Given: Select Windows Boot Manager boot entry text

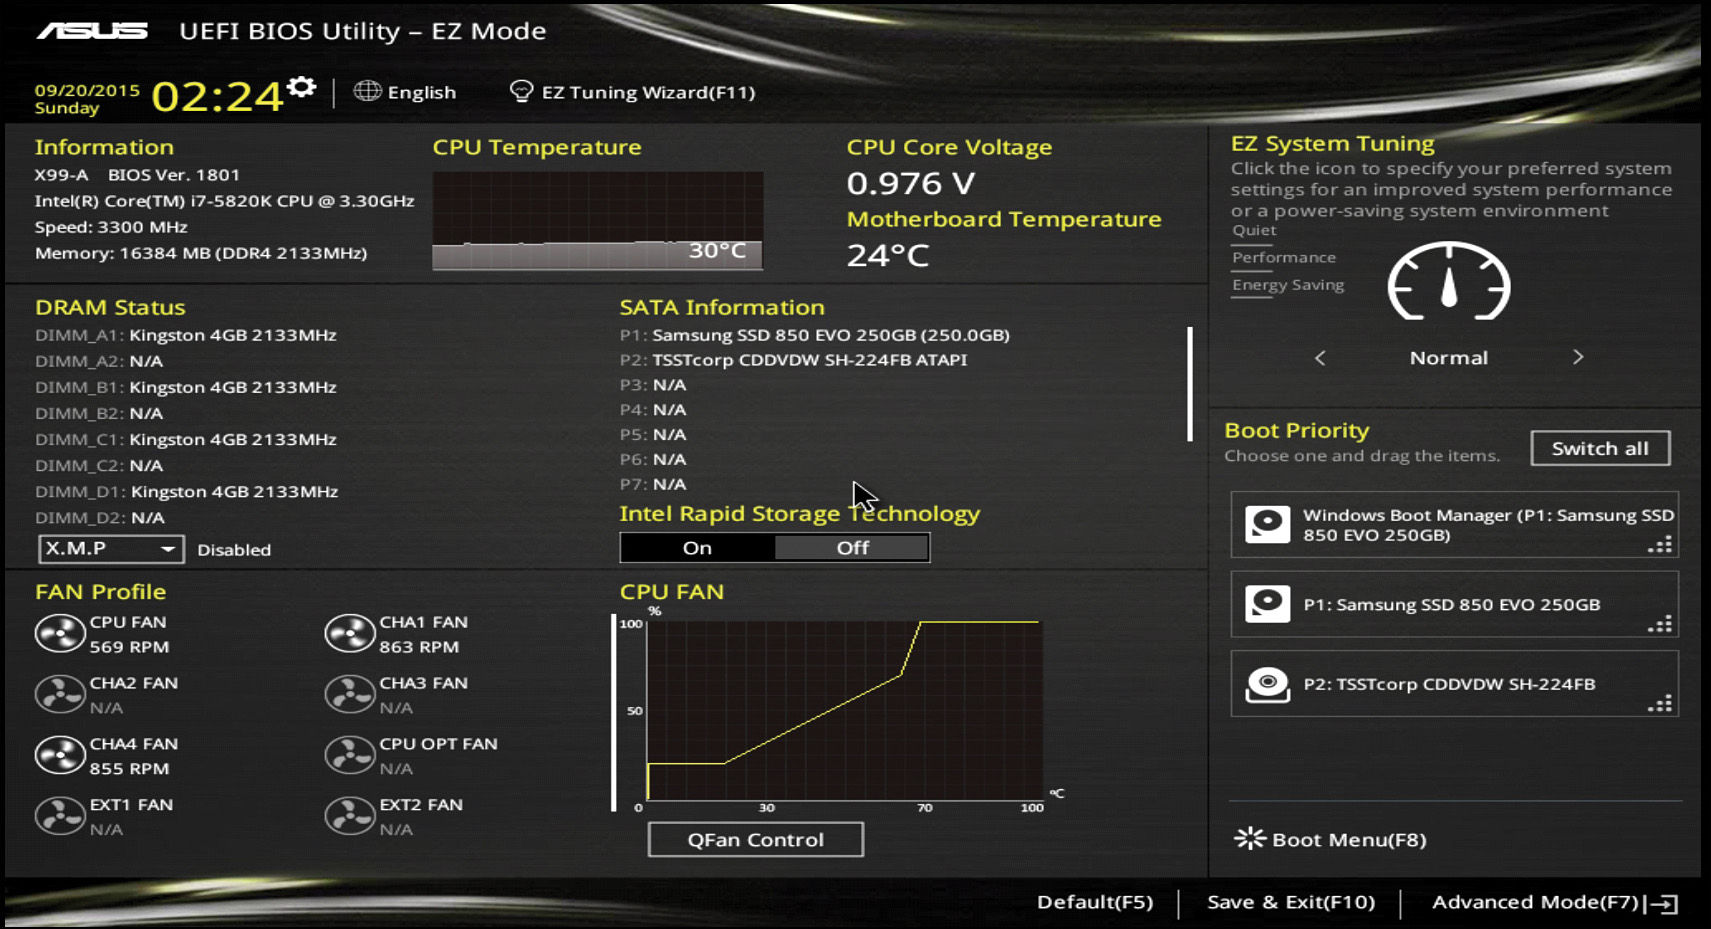Looking at the screenshot, I should pyautogui.click(x=1488, y=525).
